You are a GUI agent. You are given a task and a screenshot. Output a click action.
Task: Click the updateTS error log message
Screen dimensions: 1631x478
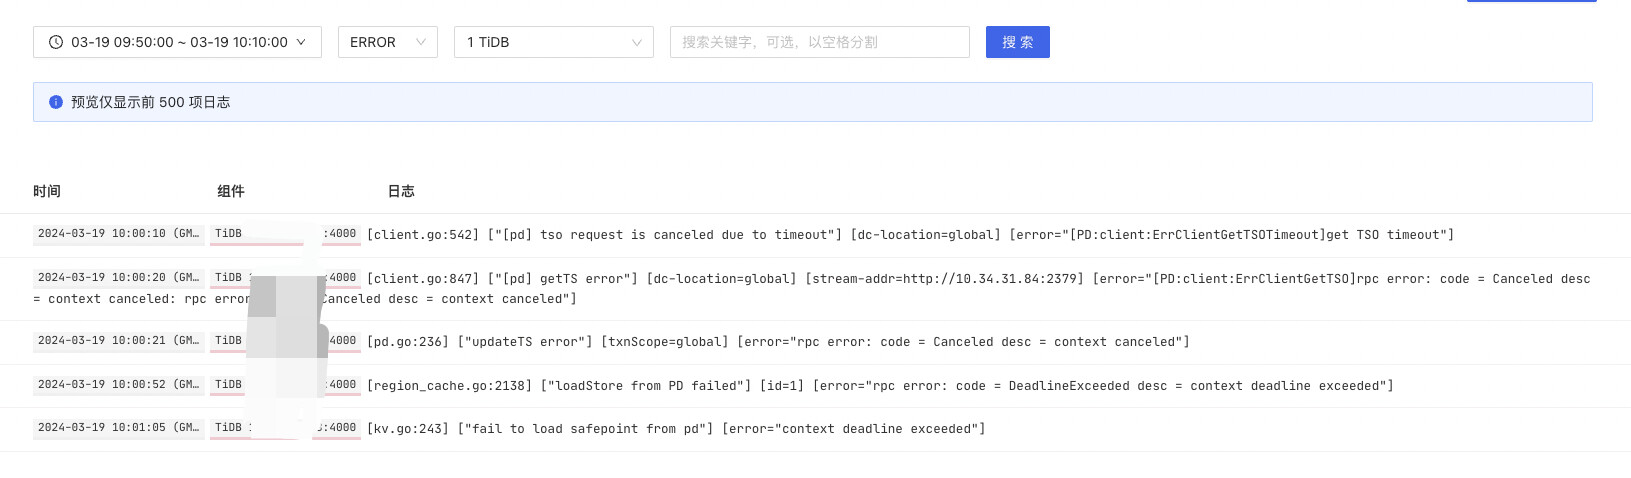(778, 342)
